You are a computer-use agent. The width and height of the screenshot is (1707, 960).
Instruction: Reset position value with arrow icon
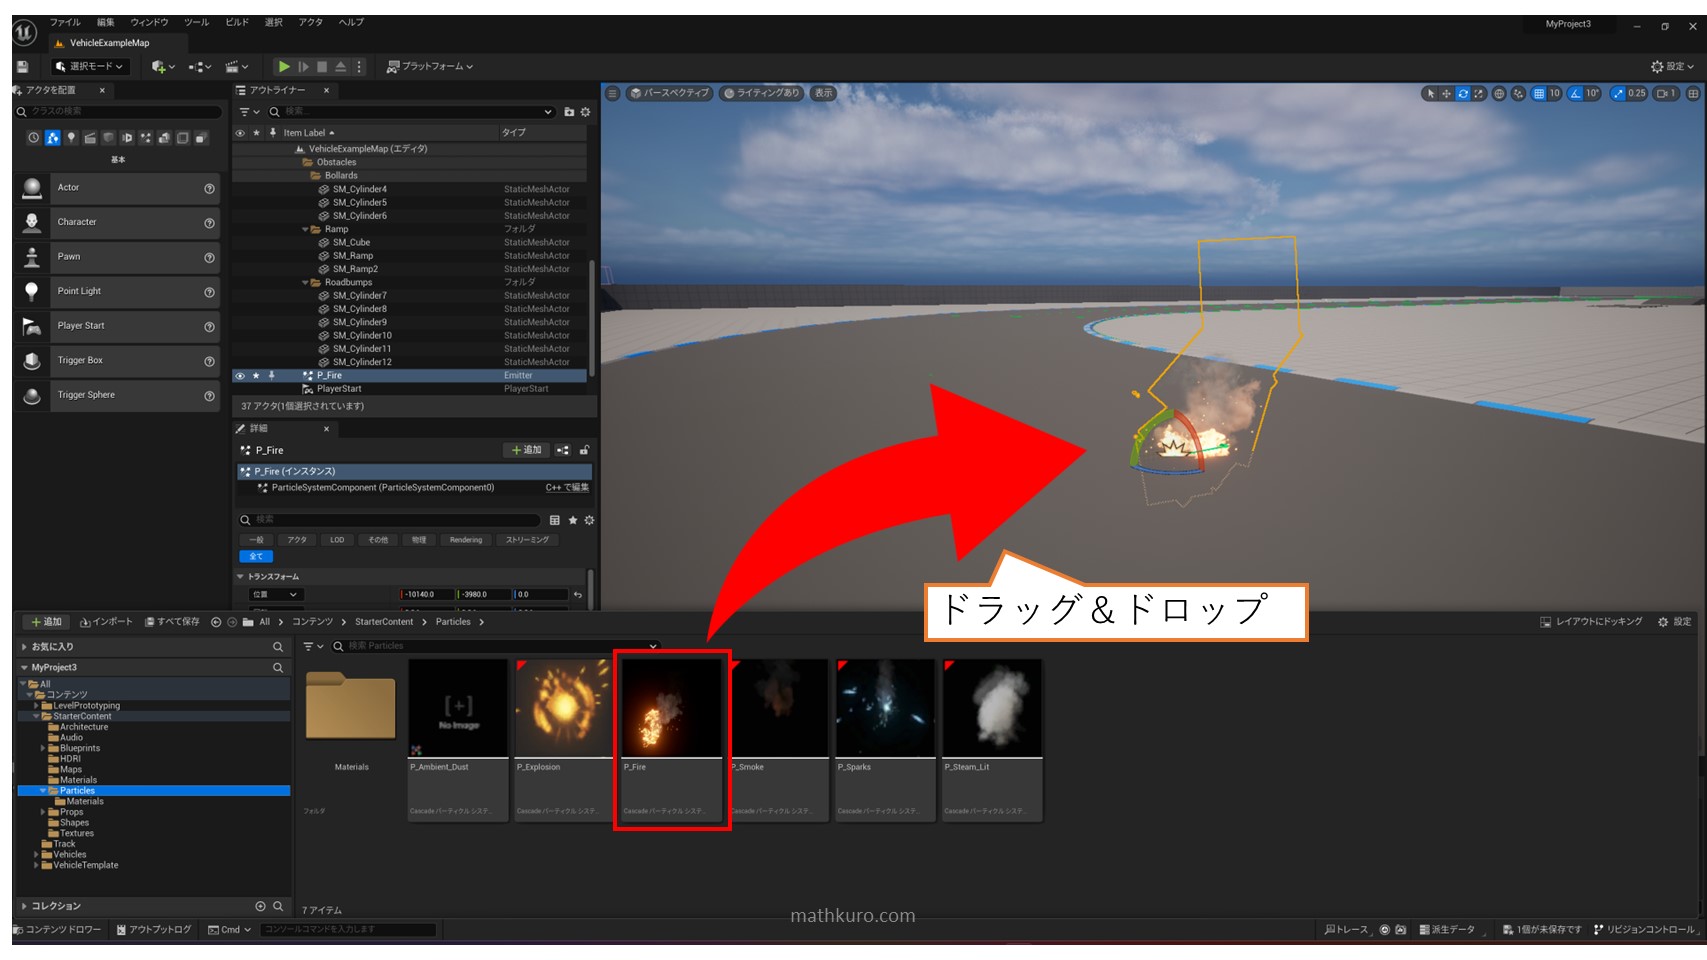(x=577, y=594)
